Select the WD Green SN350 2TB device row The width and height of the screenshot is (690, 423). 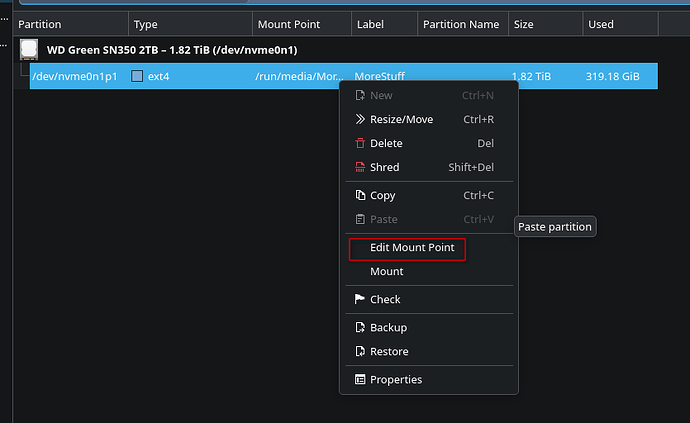[344, 50]
